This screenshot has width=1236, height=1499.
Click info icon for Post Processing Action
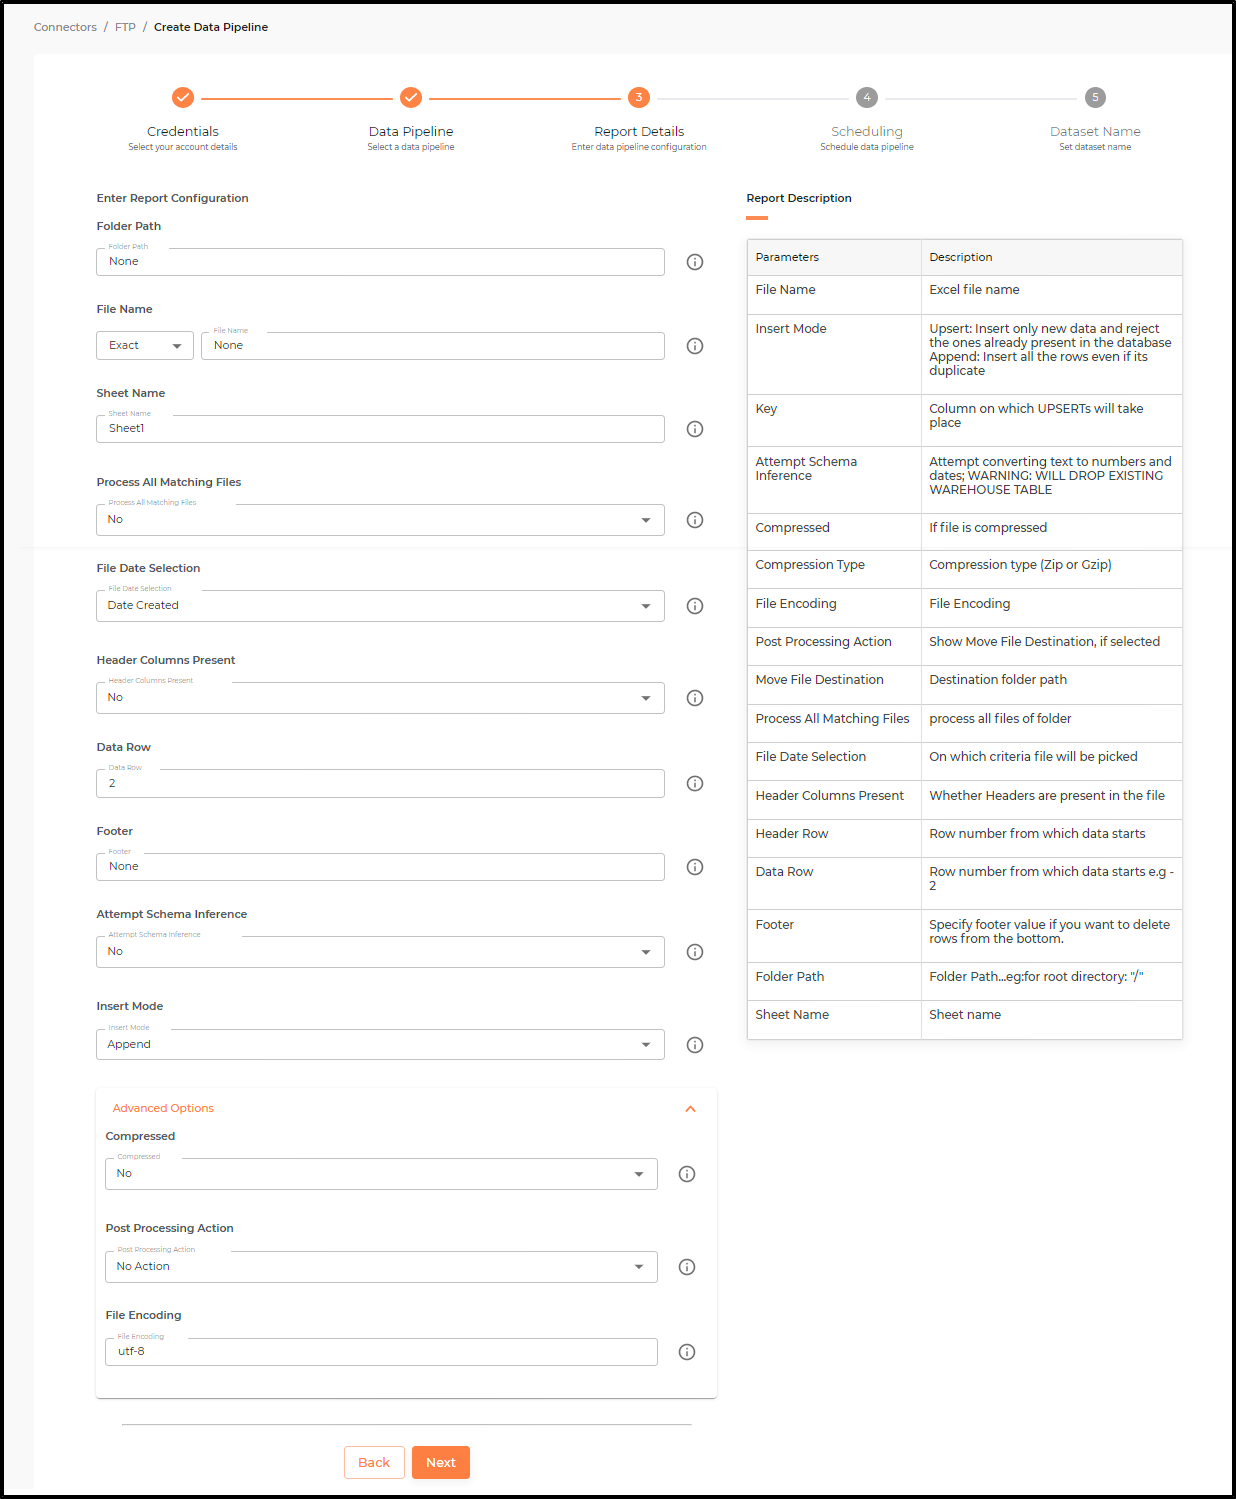(x=687, y=1267)
